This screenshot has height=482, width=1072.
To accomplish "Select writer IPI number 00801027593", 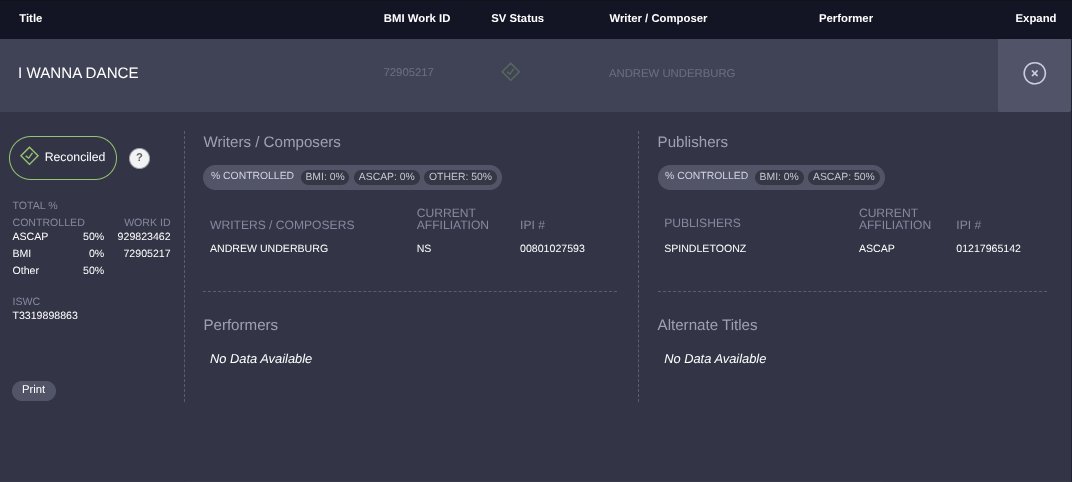I will tap(552, 249).
